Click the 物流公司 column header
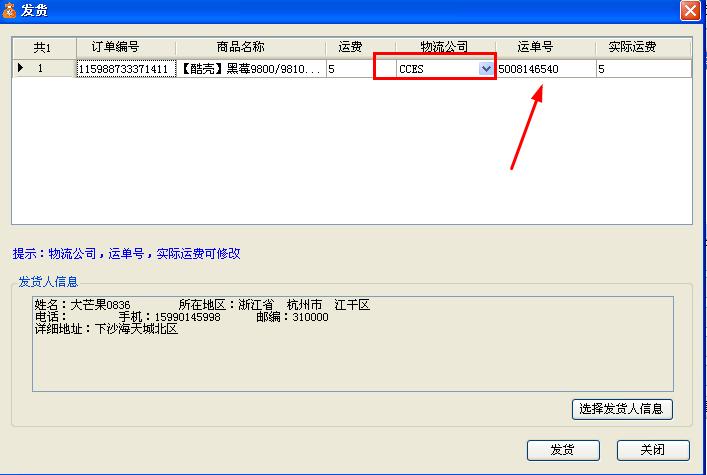The height and width of the screenshot is (475, 707). pos(445,47)
